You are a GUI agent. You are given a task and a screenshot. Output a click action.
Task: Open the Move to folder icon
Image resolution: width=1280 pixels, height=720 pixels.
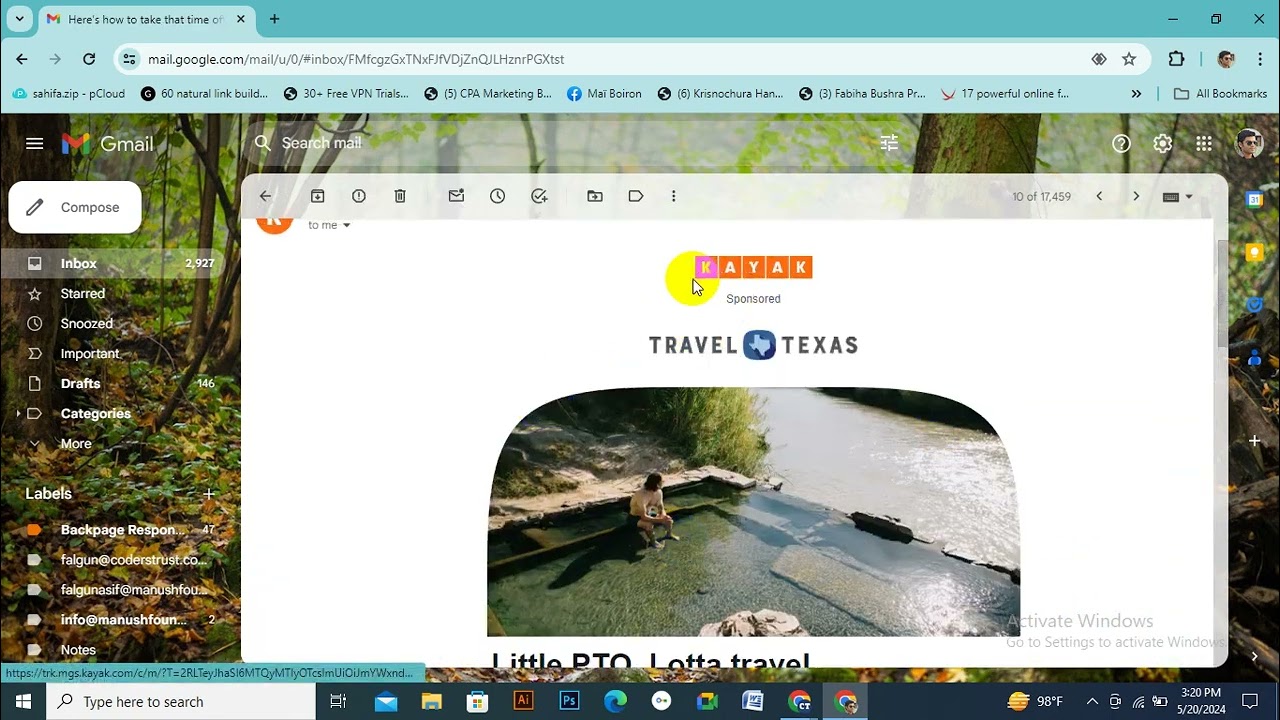pos(595,196)
